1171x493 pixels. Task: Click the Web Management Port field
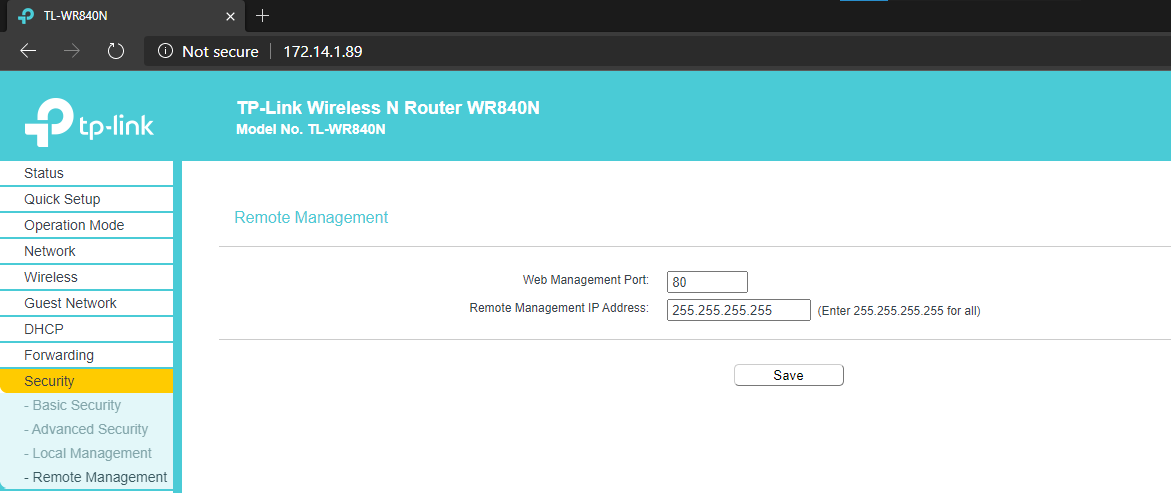[x=707, y=282]
